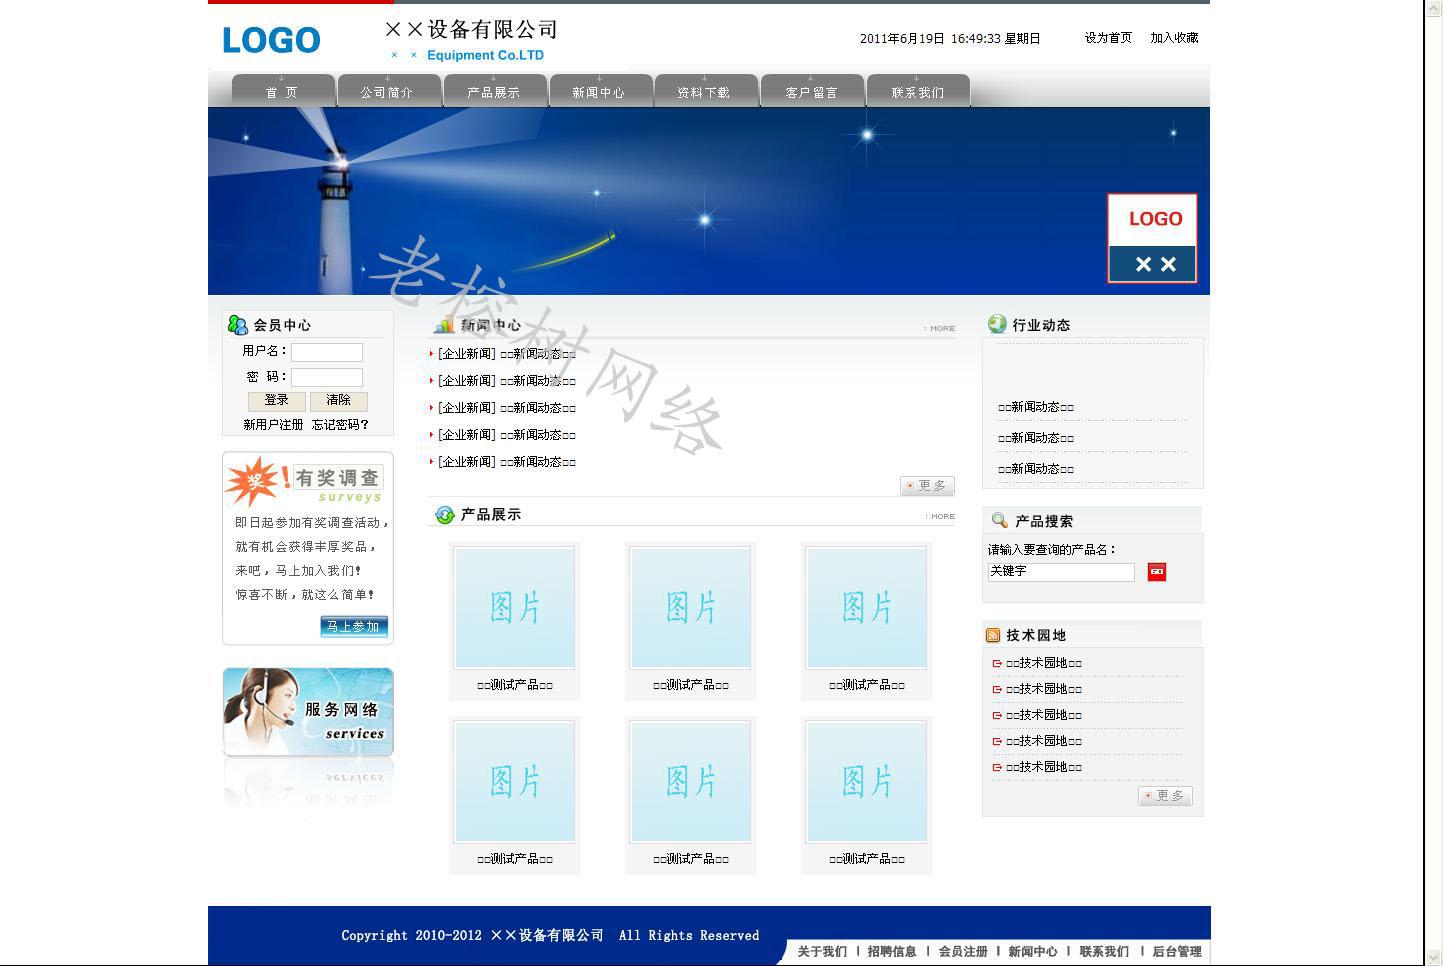This screenshot has width=1444, height=966.
Task: Click the 新用户注册 link
Action: [x=273, y=425]
